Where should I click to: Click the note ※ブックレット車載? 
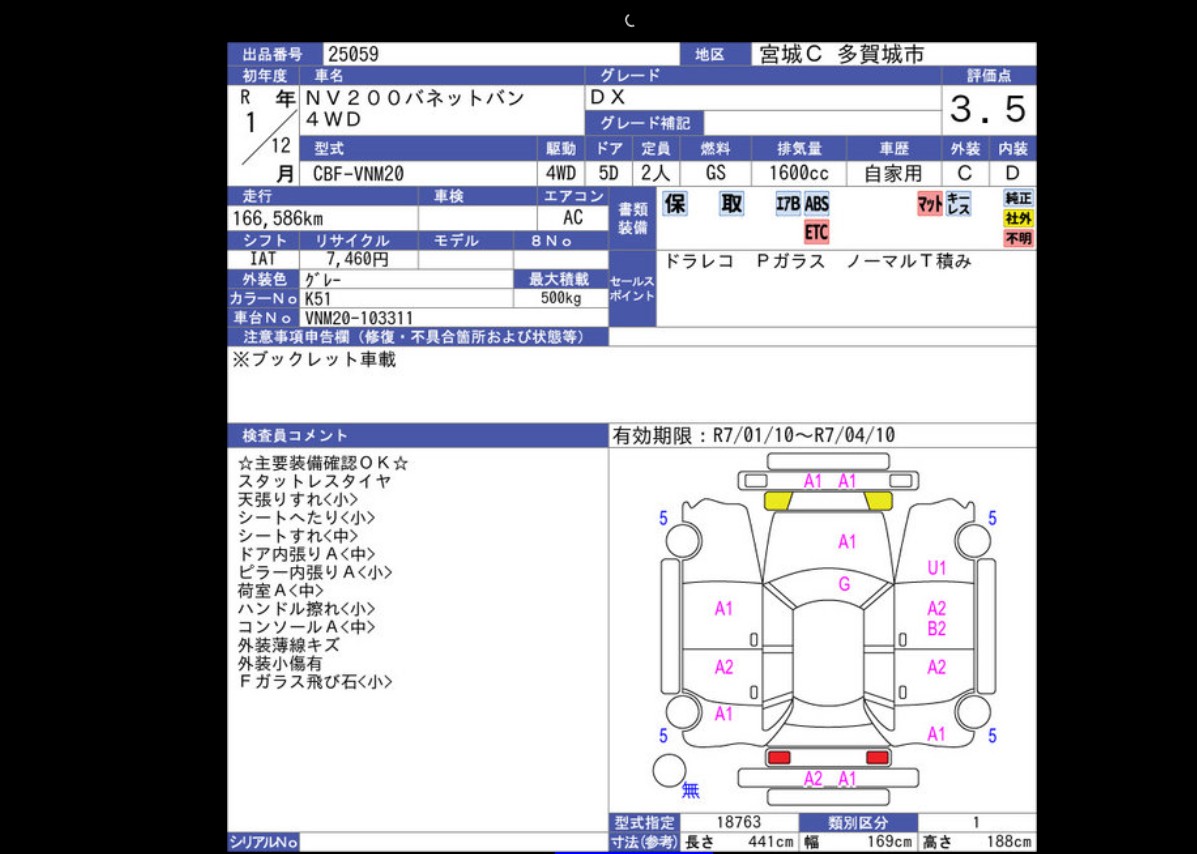pyautogui.click(x=314, y=359)
